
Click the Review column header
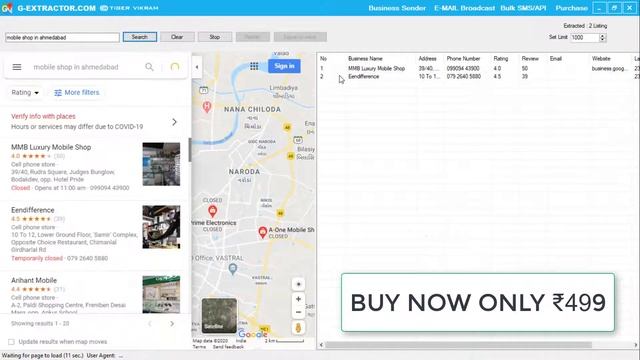[x=530, y=59]
